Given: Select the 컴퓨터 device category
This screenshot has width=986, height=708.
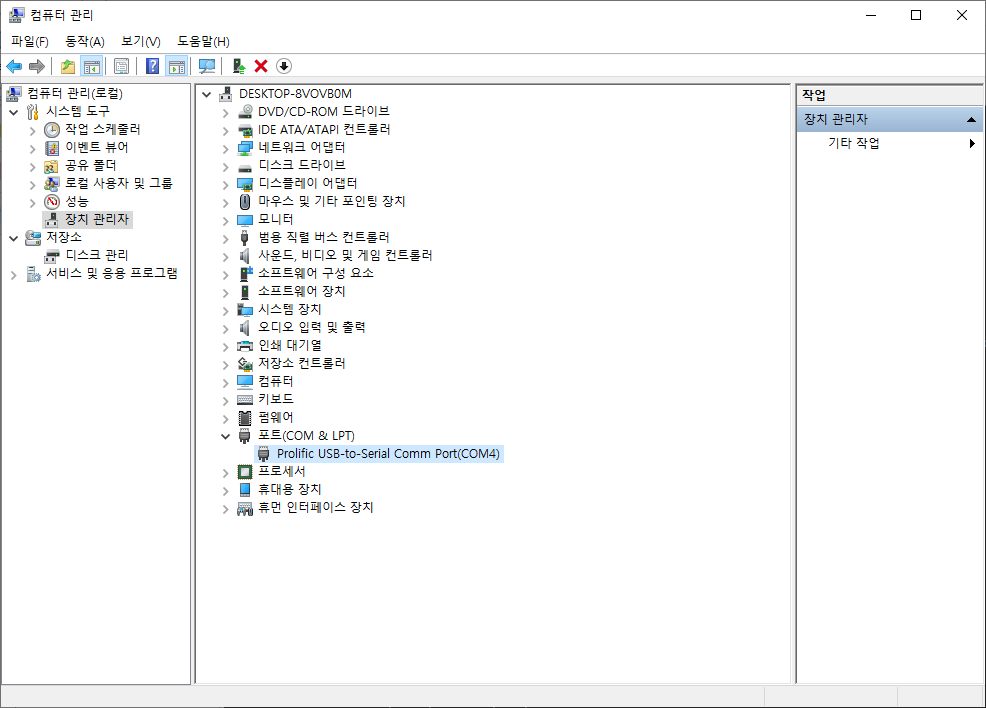Looking at the screenshot, I should [275, 382].
